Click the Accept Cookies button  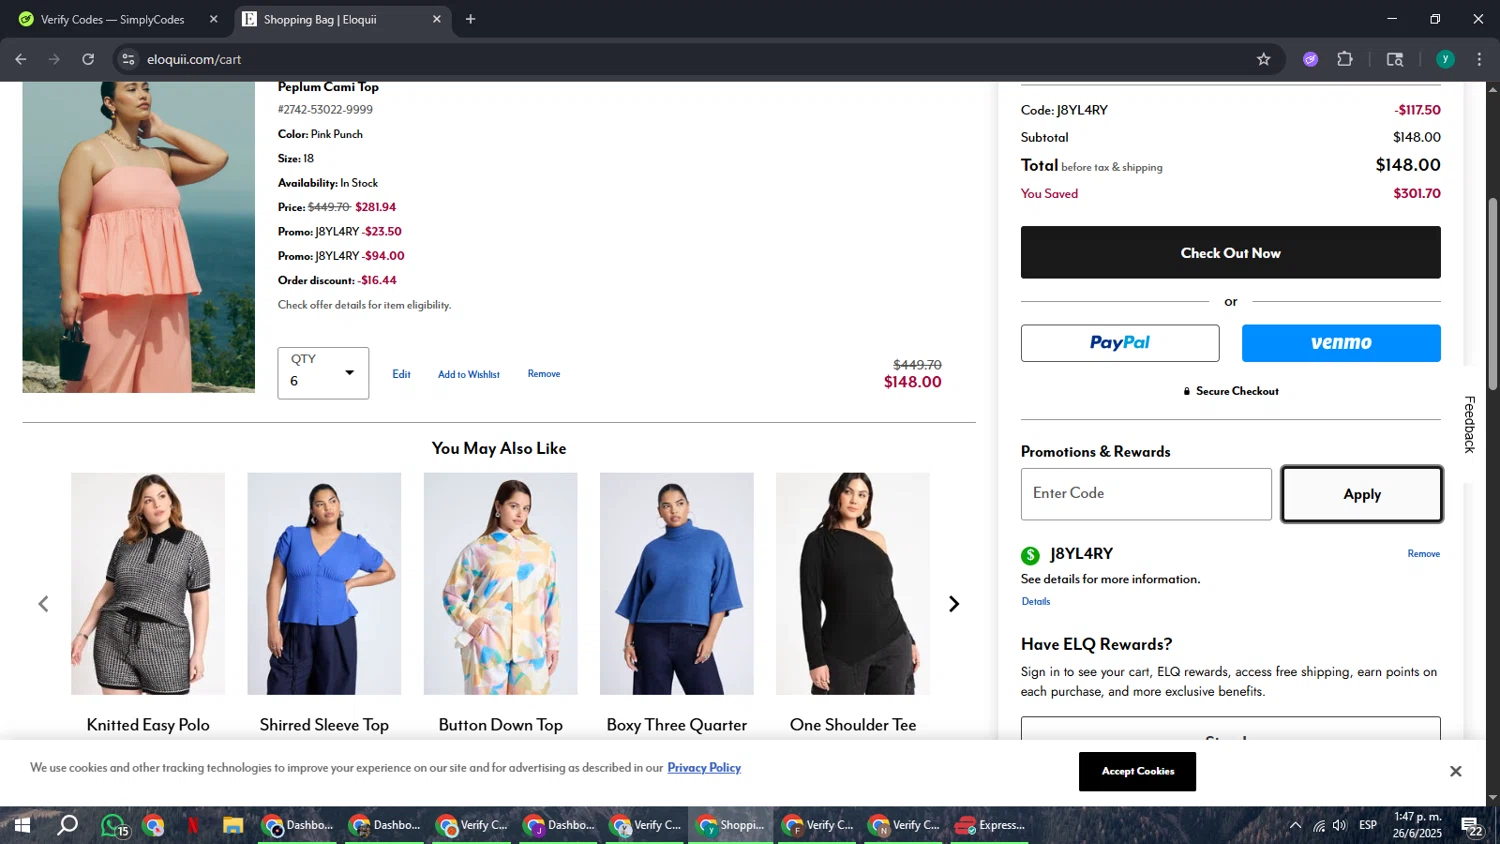(x=1137, y=771)
